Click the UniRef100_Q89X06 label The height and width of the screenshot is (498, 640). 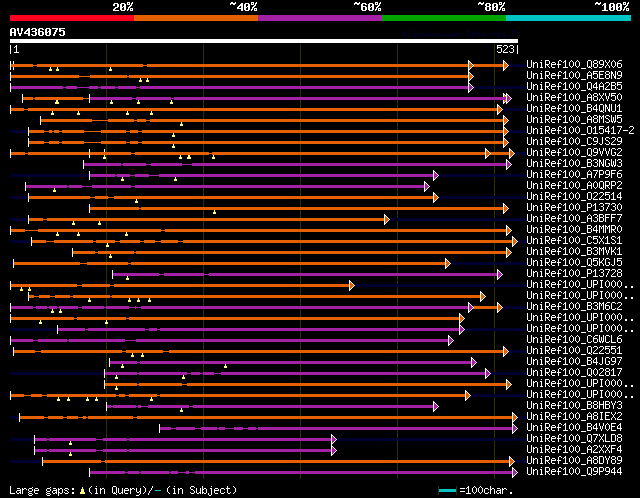click(x=574, y=64)
